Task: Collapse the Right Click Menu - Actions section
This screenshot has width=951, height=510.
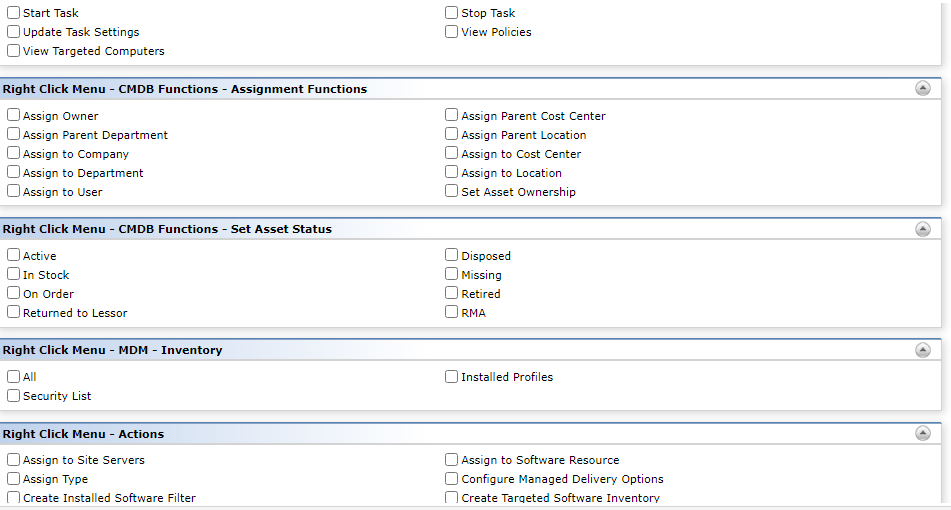Action: (x=922, y=433)
